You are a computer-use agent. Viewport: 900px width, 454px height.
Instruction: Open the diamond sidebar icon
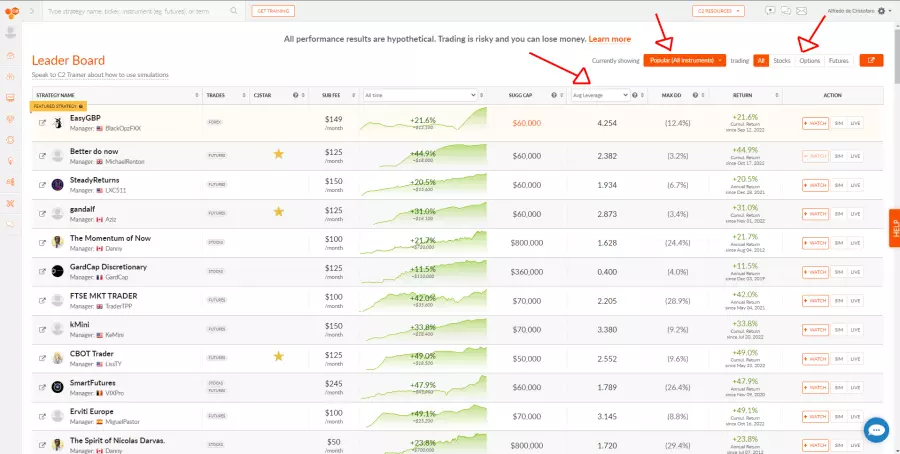coord(10,119)
